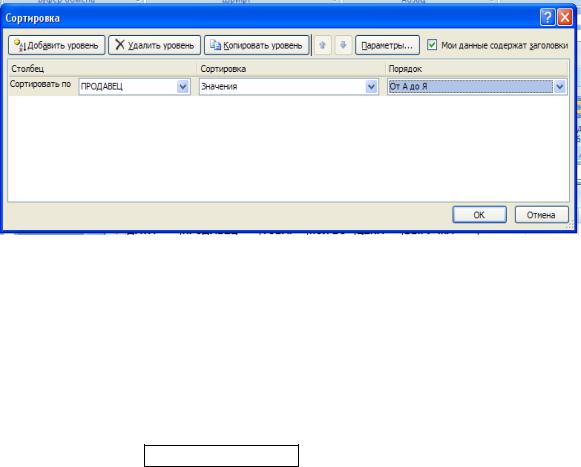Open the Параметры... sort options
This screenshot has width=581, height=467.
[x=387, y=45]
